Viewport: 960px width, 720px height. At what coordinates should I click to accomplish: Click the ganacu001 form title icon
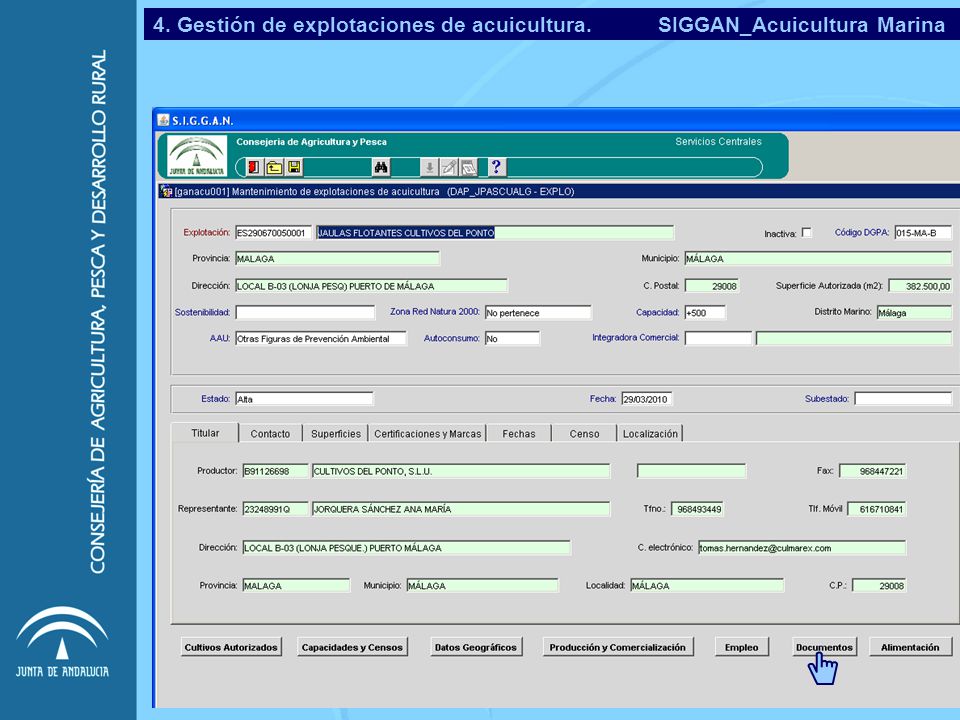(x=166, y=191)
